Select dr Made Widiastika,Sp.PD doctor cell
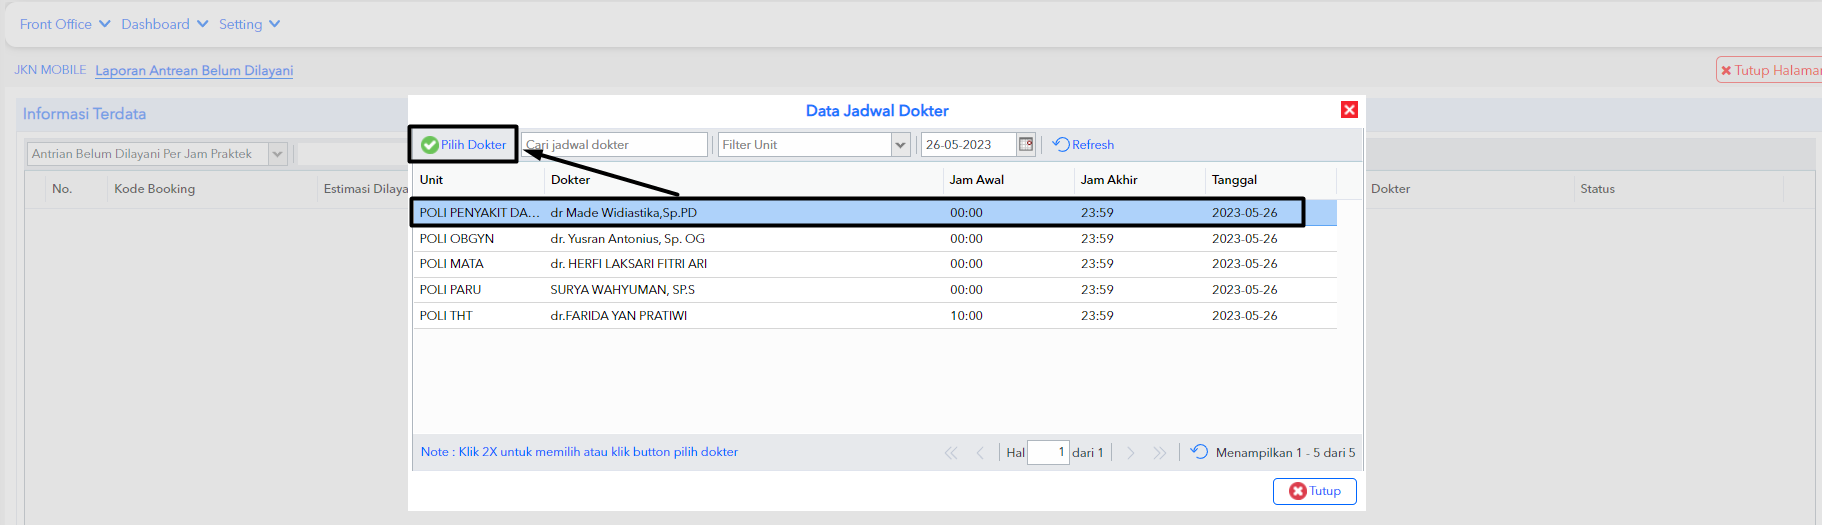 coord(623,213)
